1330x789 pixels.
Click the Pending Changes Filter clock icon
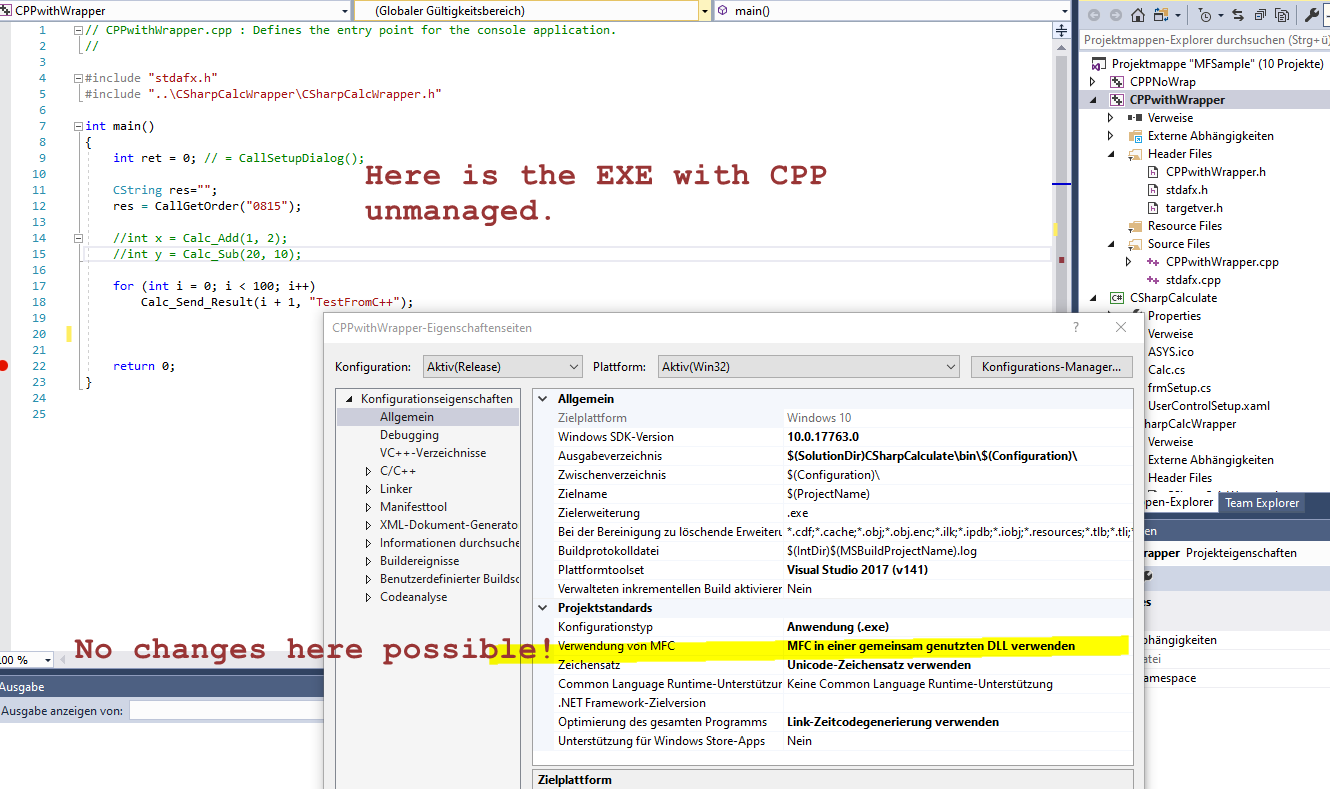point(1205,15)
